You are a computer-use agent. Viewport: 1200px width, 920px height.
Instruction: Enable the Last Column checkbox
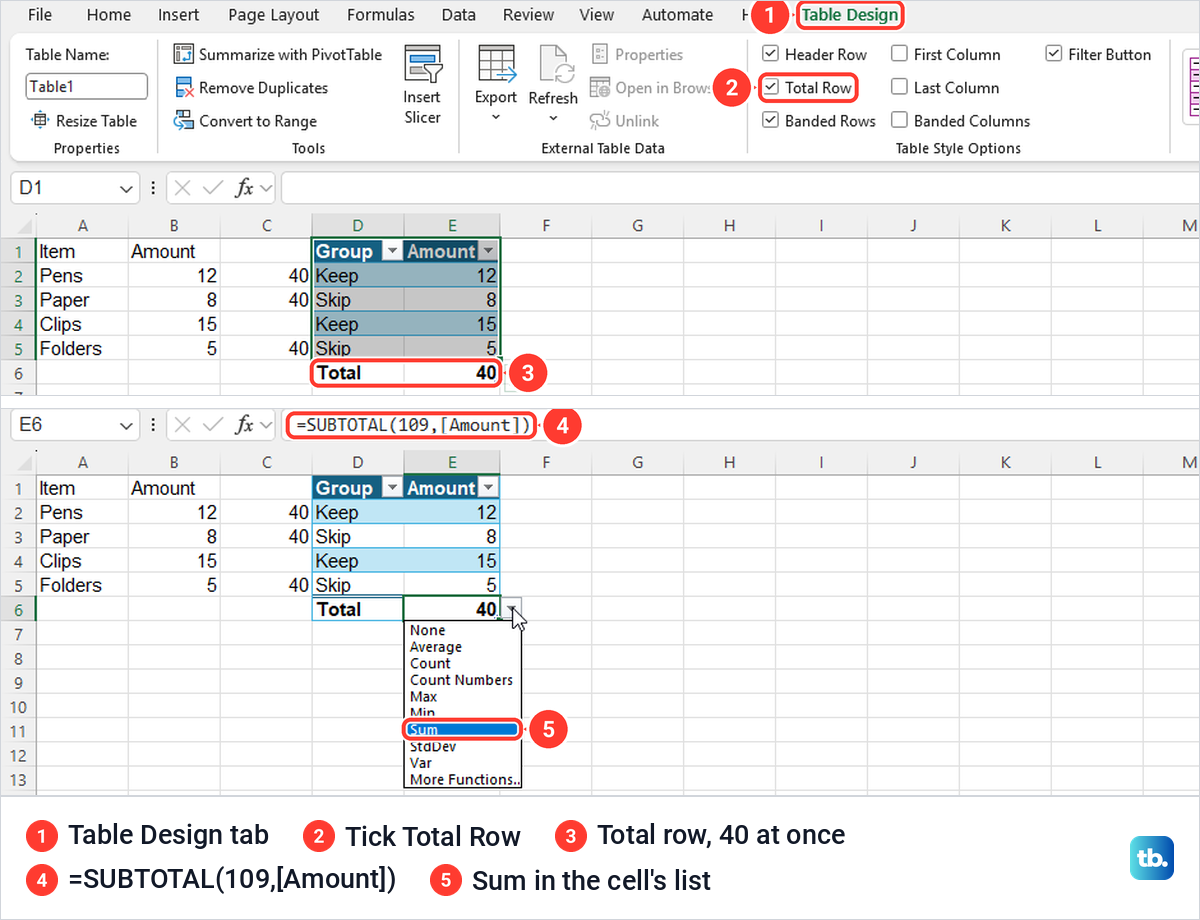point(900,88)
